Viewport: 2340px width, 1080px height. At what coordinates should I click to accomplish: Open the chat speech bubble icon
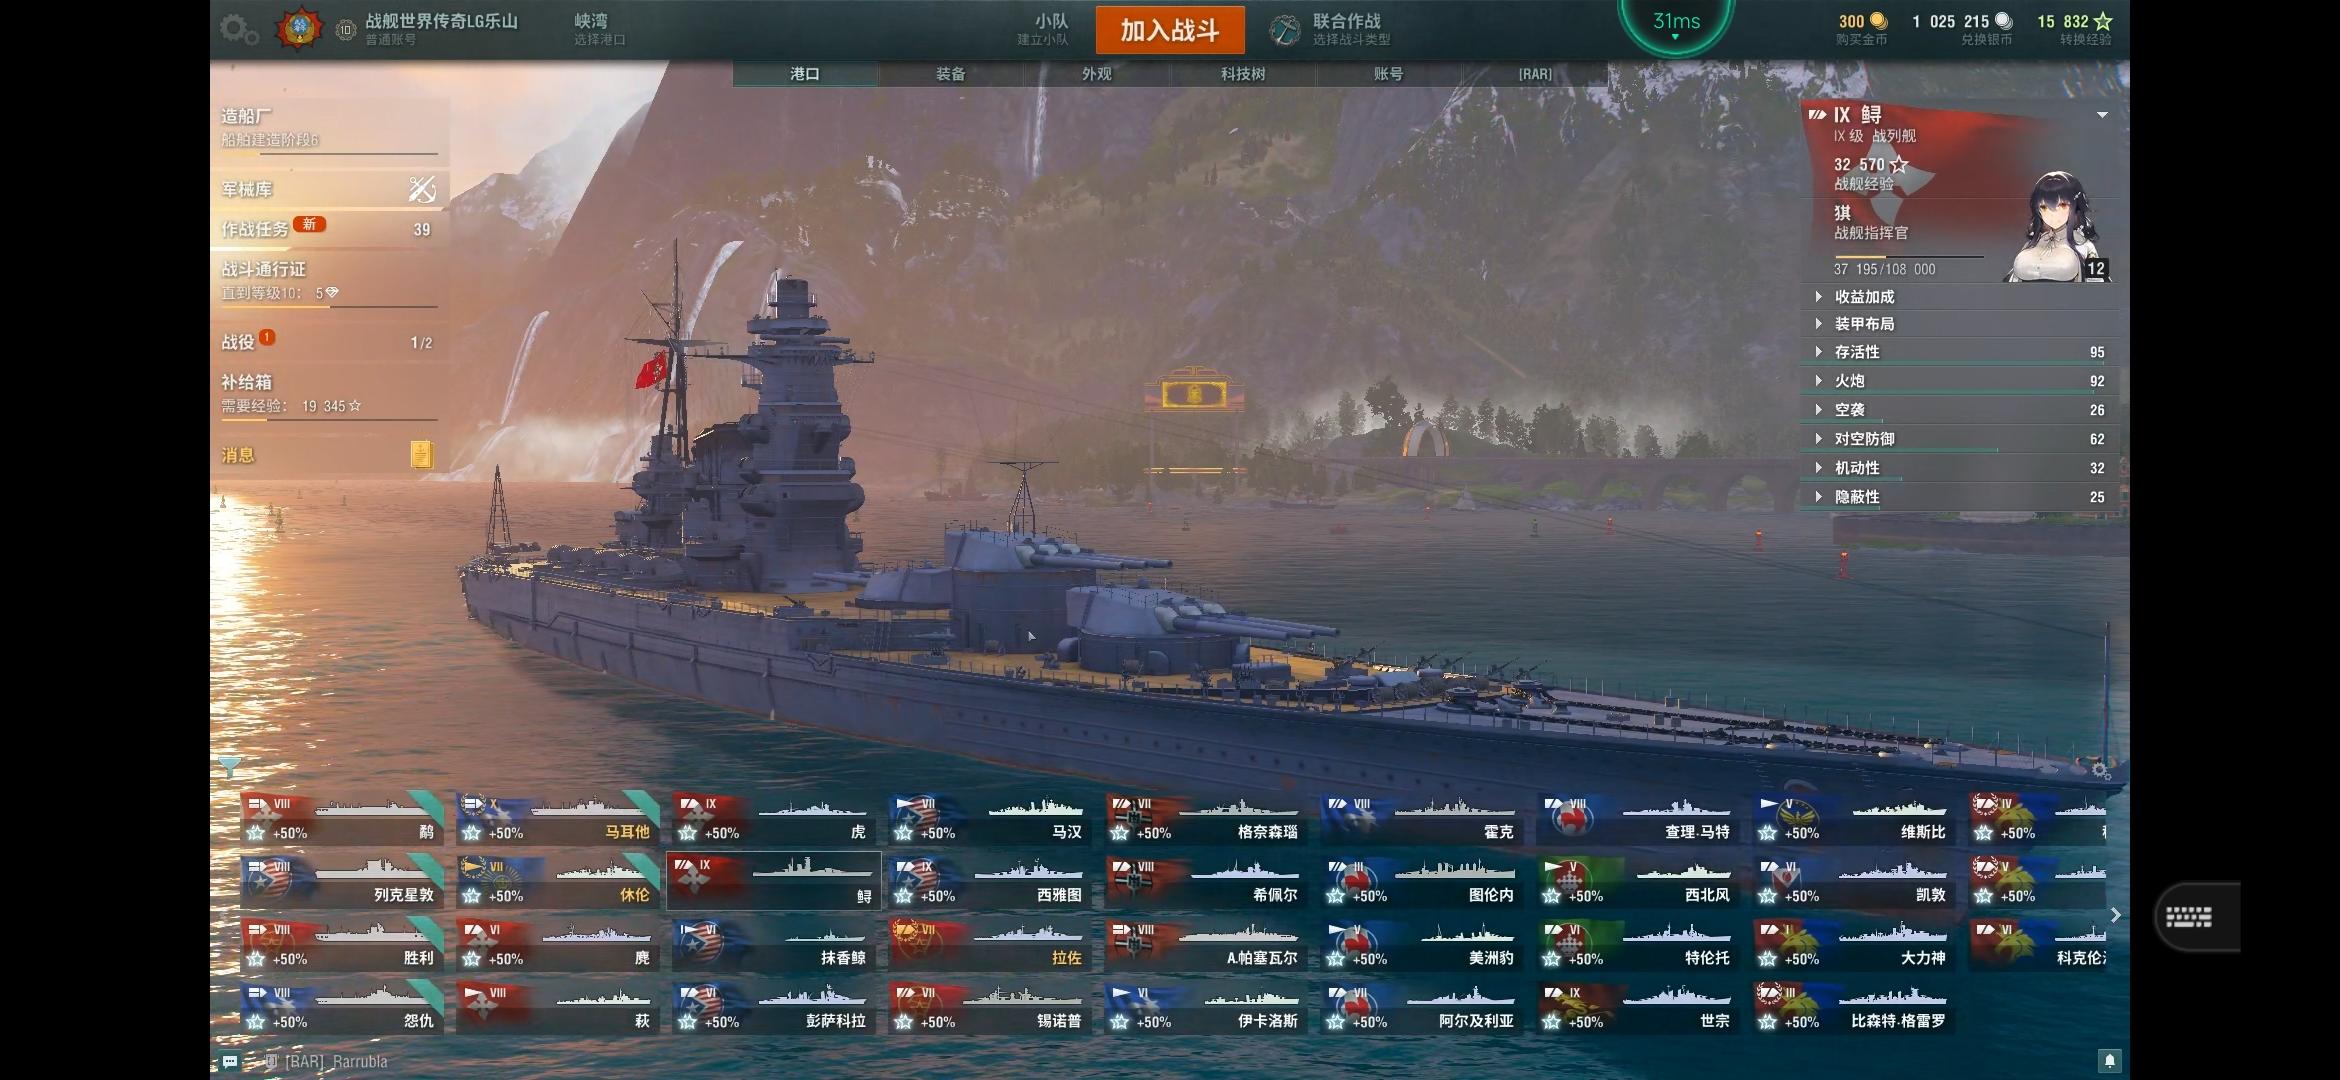(x=229, y=1061)
